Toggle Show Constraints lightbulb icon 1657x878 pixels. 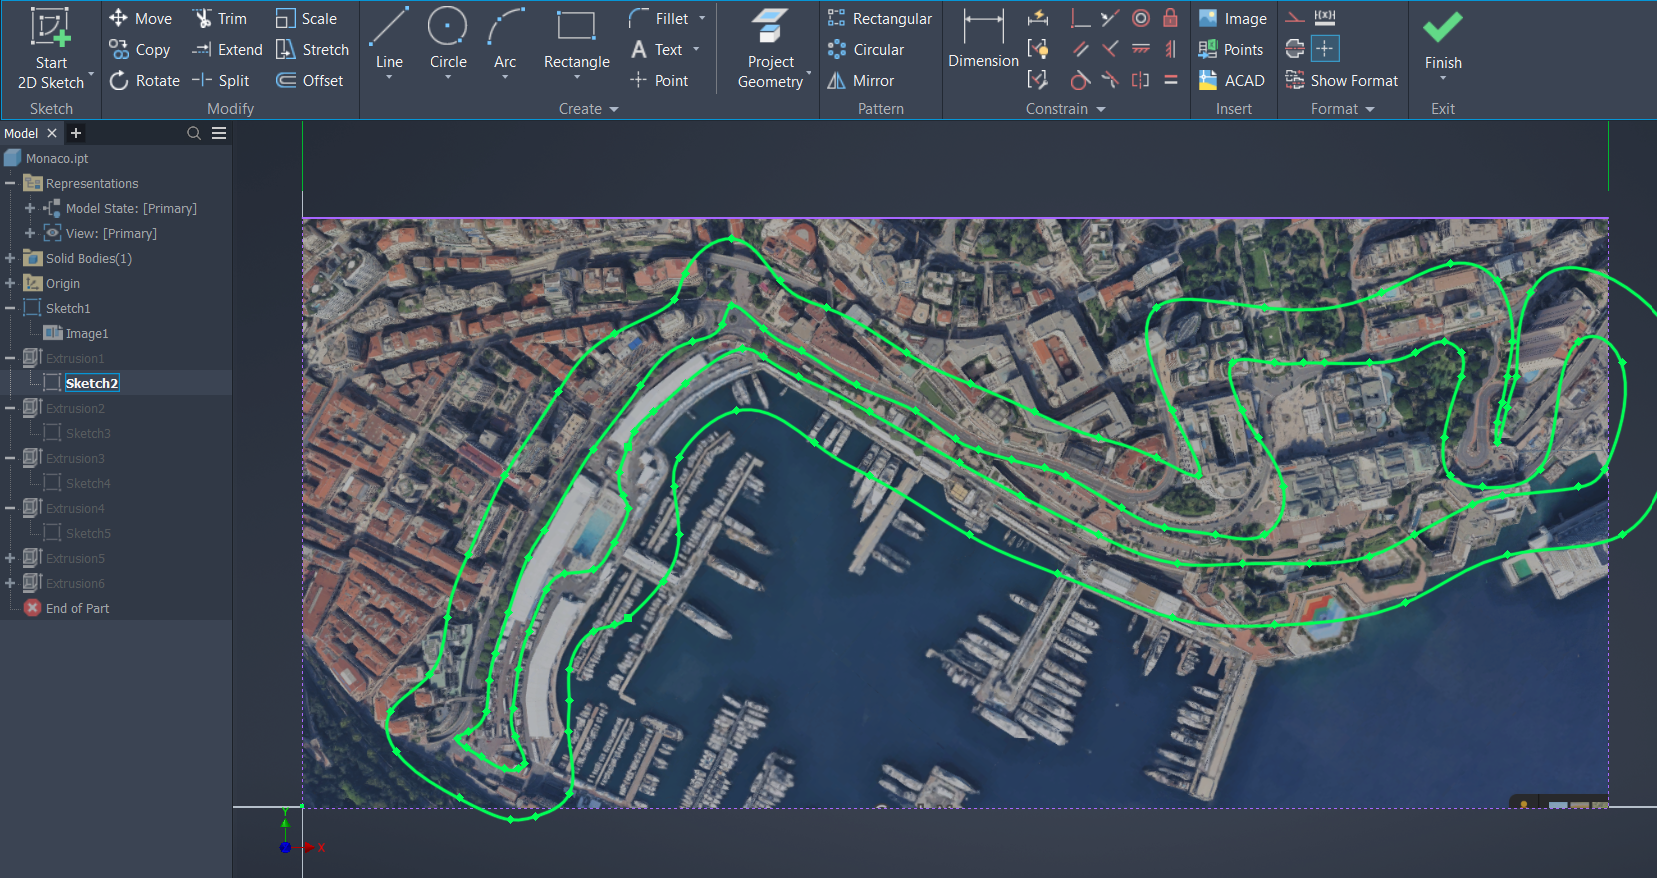tap(1038, 49)
